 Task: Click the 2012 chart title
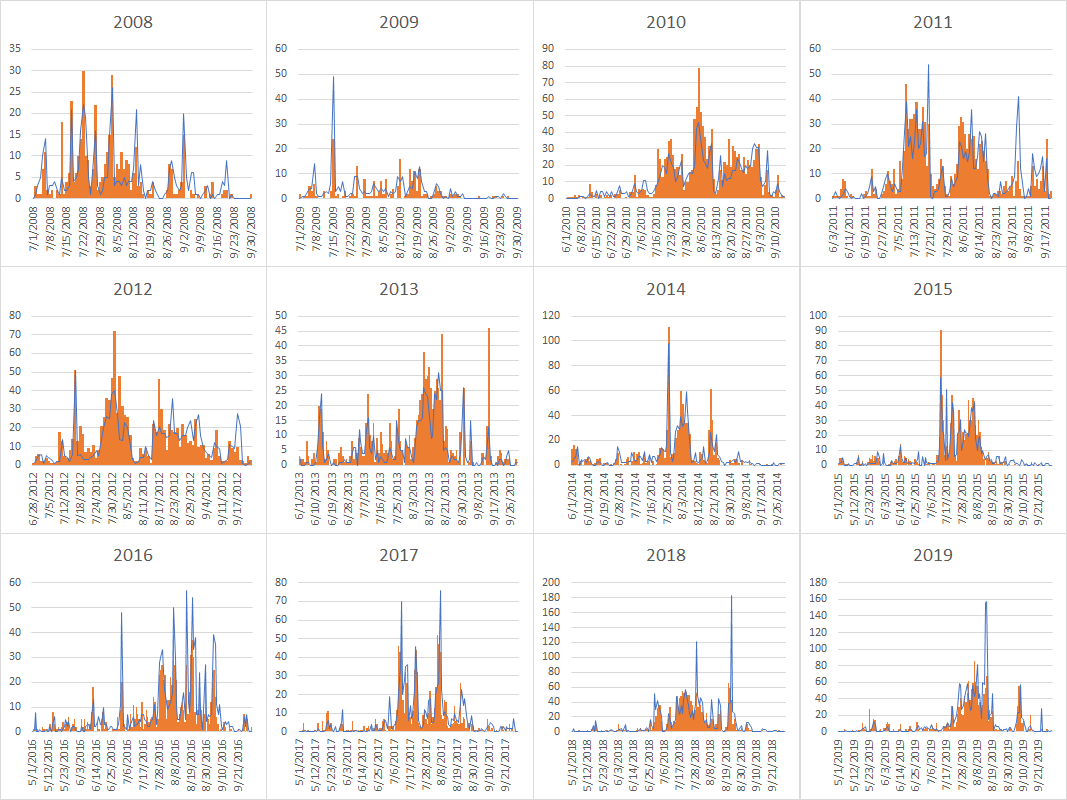[x=133, y=289]
